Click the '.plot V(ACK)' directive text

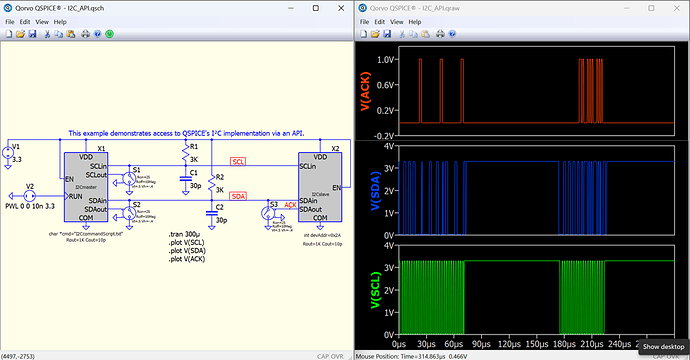(187, 259)
